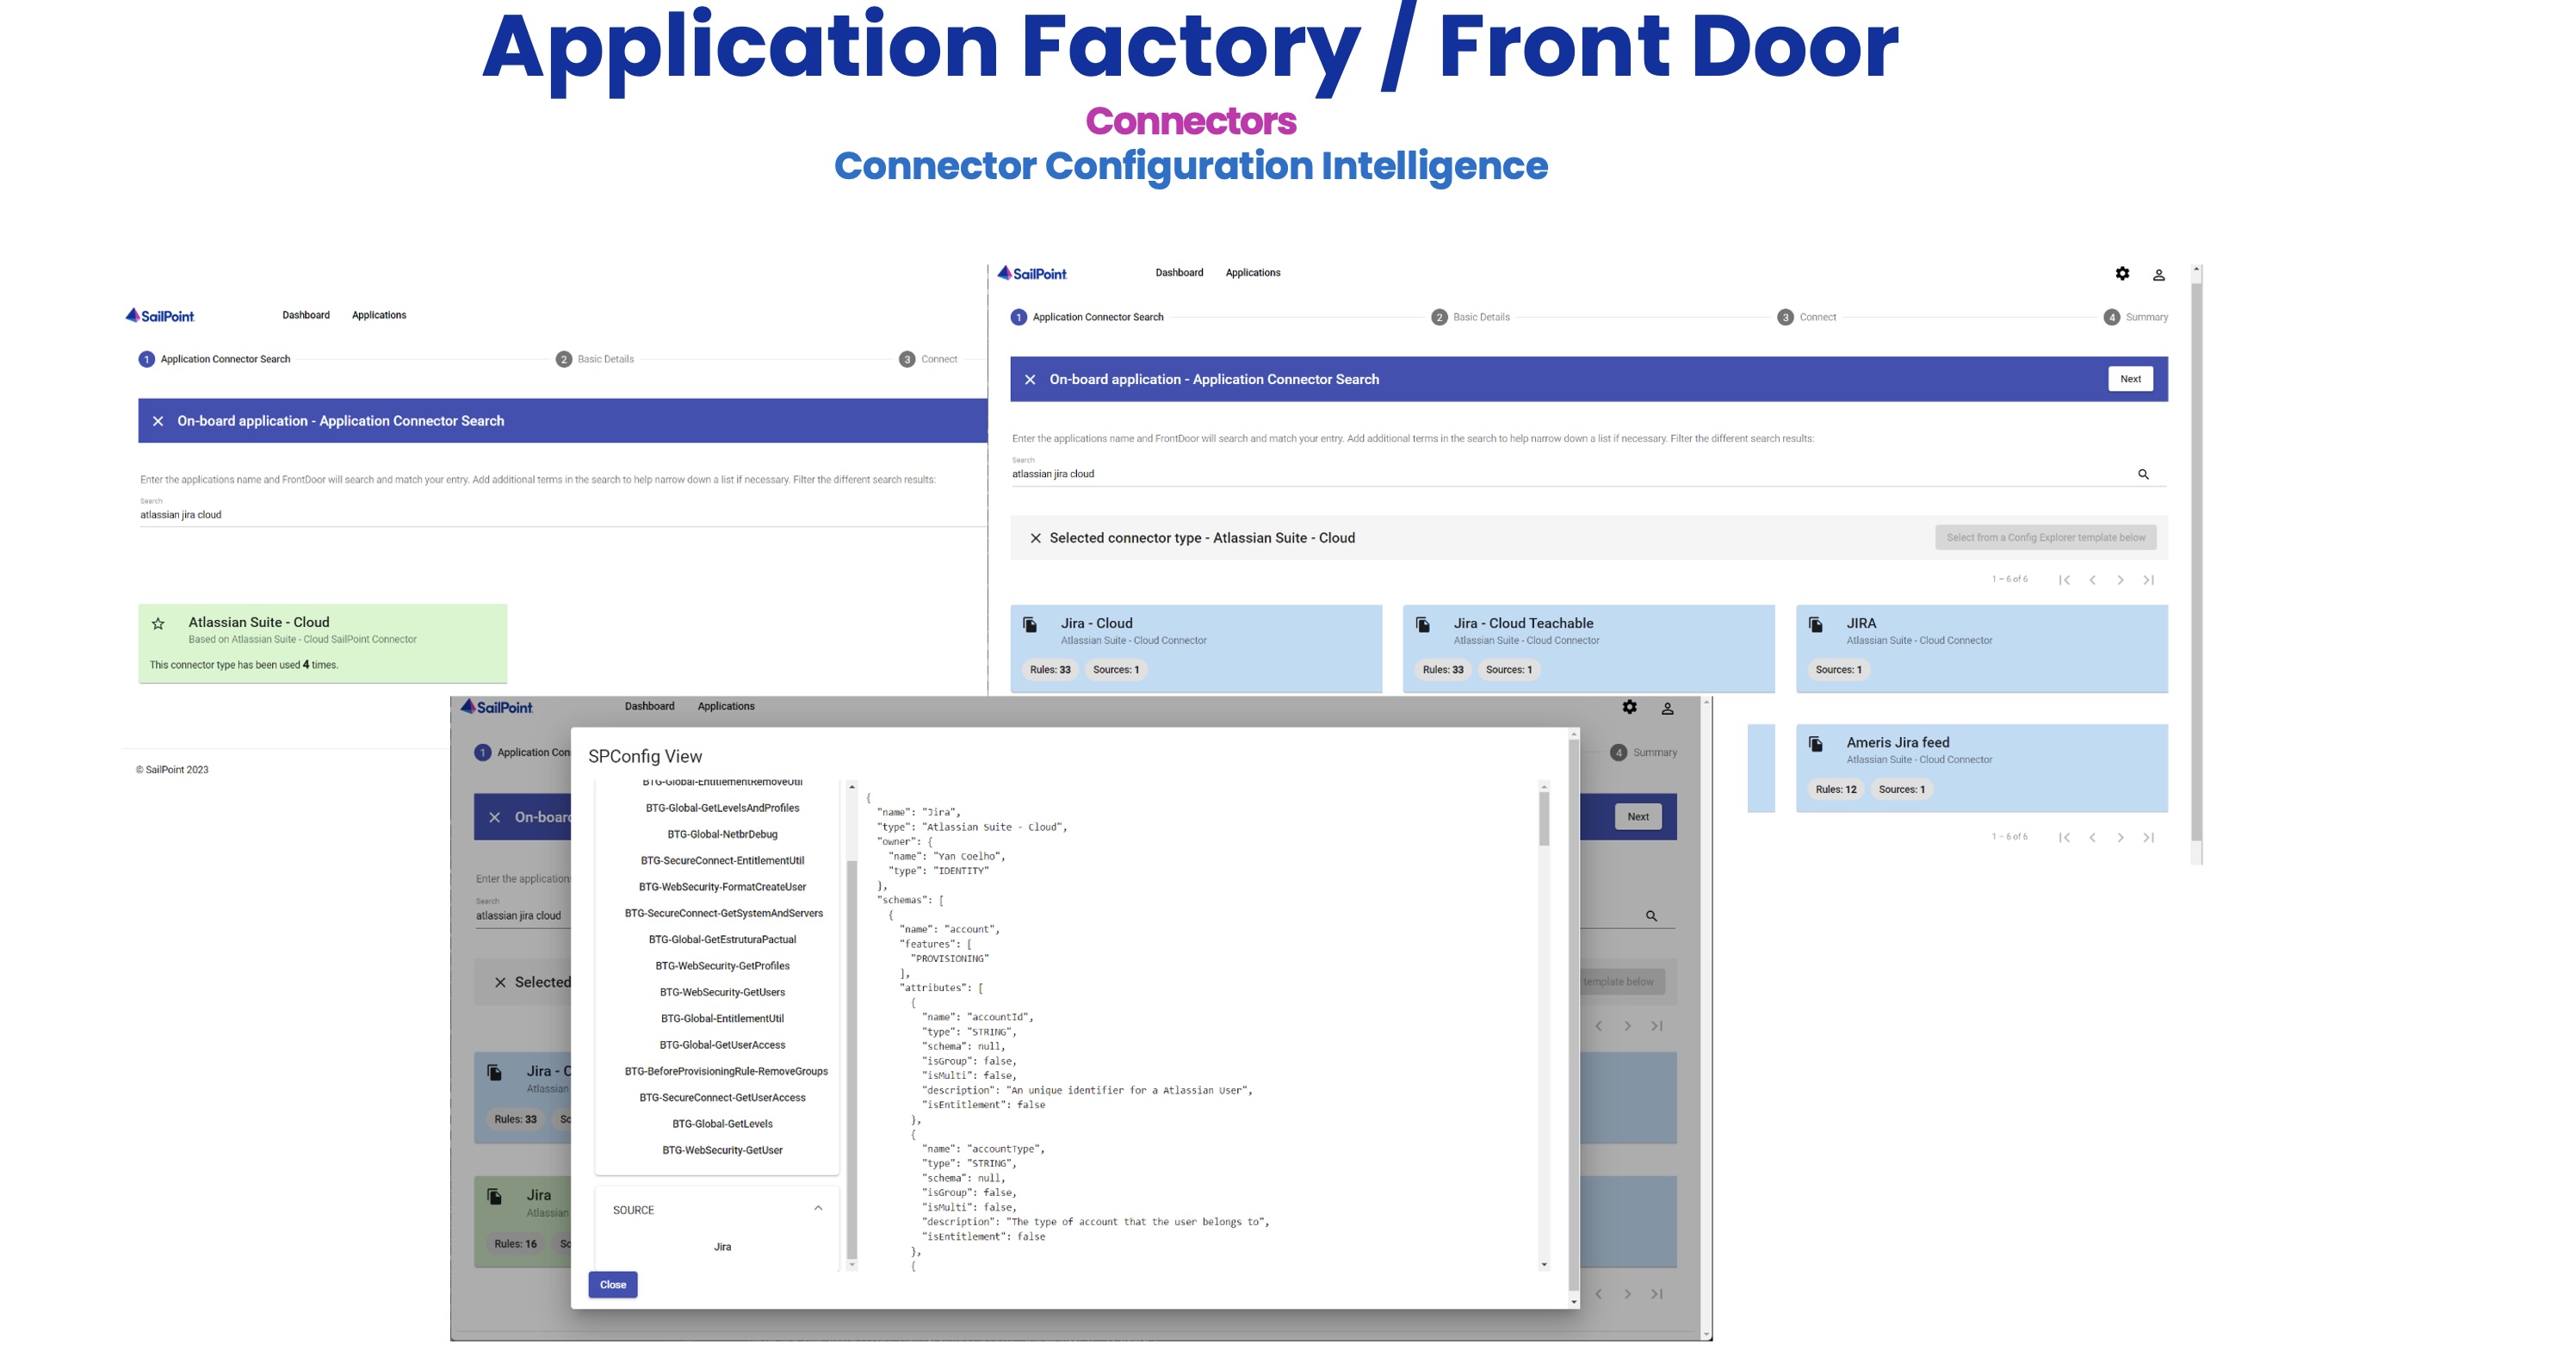
Task: Close the SPConfig View dialog
Action: click(612, 1285)
